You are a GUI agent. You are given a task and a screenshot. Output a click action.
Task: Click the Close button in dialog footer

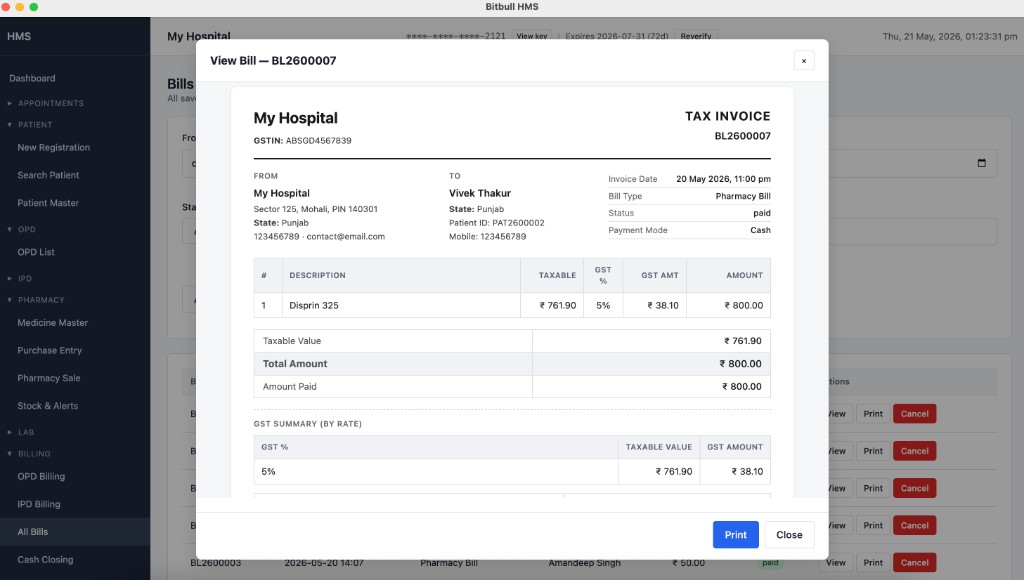pyautogui.click(x=789, y=534)
